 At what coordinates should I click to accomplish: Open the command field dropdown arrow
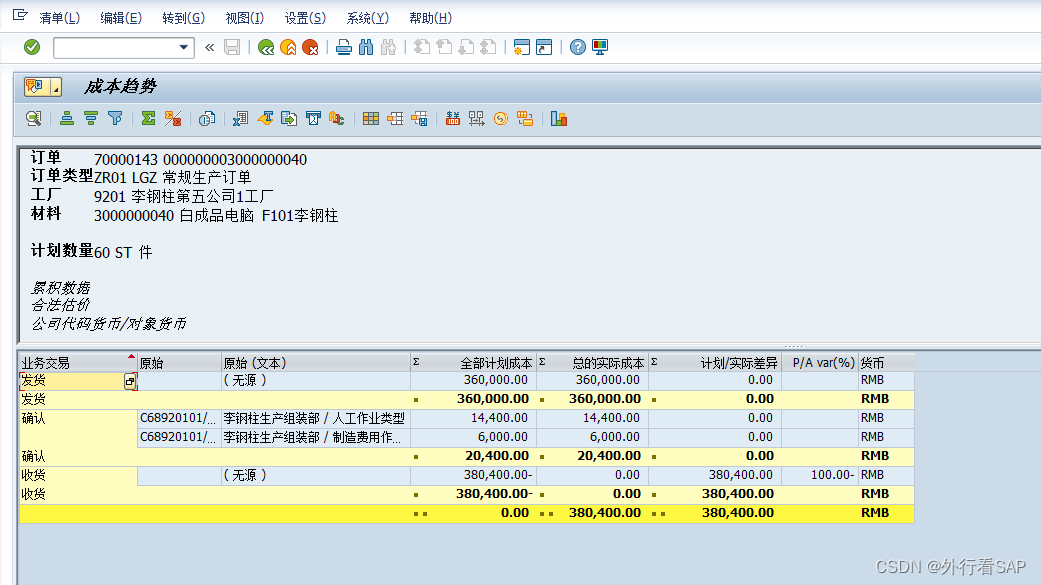(184, 47)
